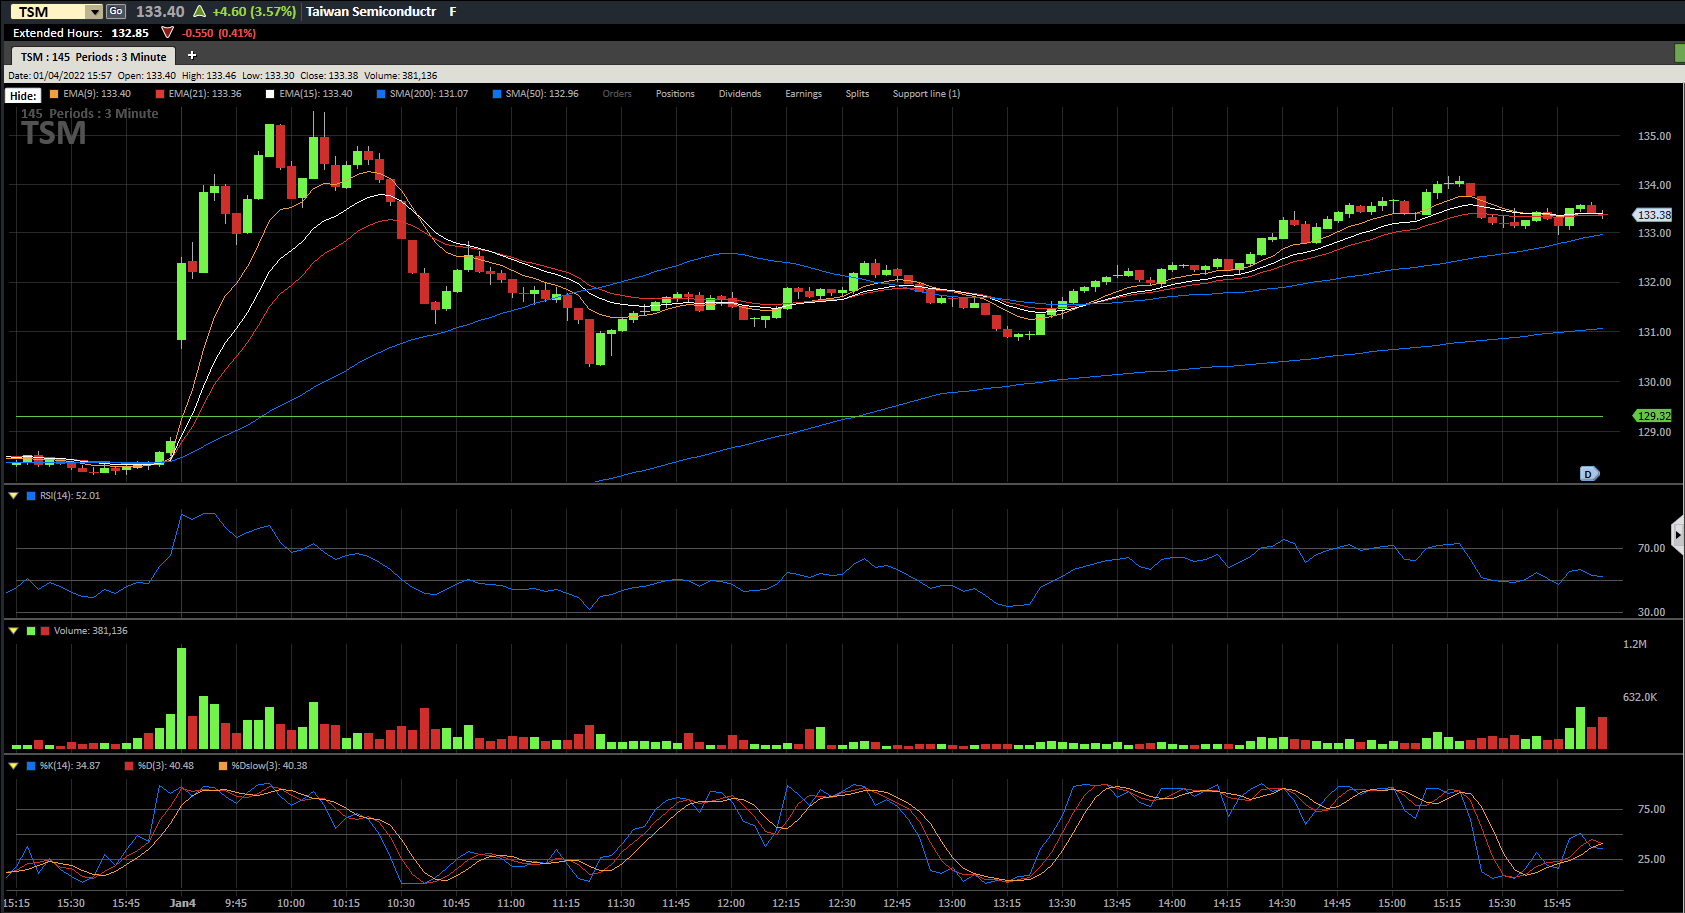1685x913 pixels.
Task: Click the %K(14): 34.87 label
Action: 70,766
